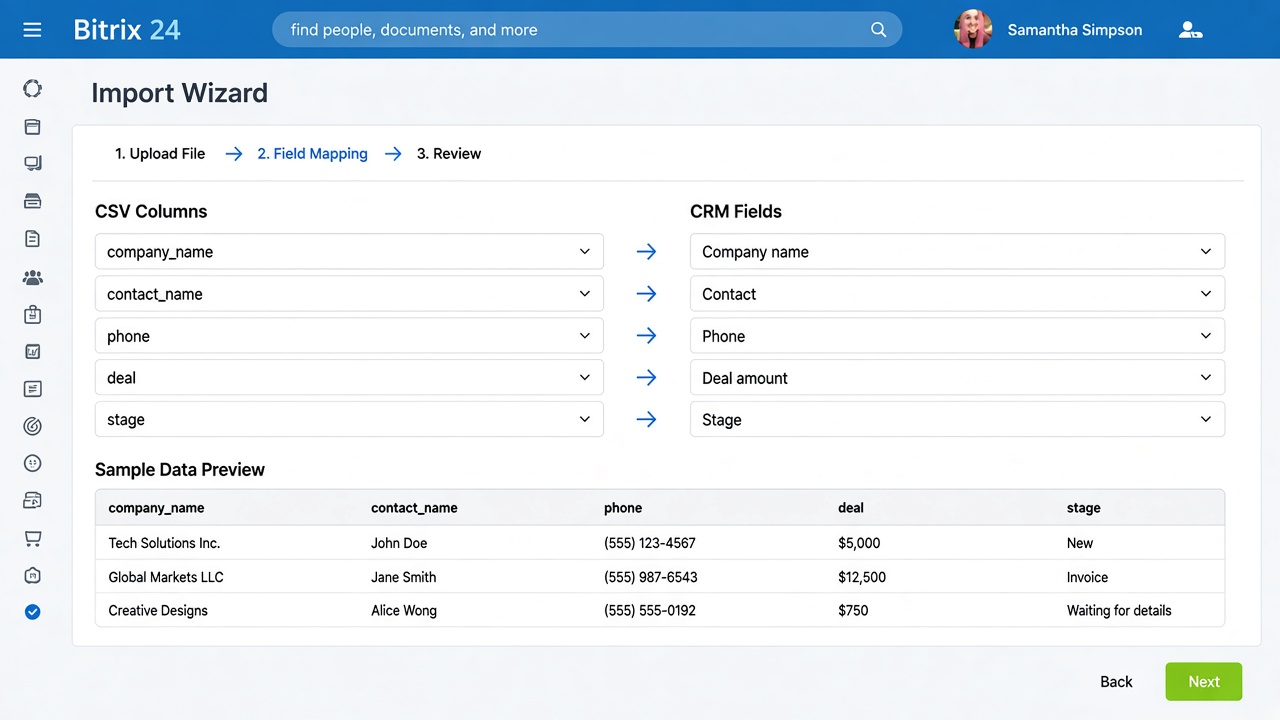Open the chart analytics sidebar icon
Image resolution: width=1280 pixels, height=720 pixels.
coord(32,352)
